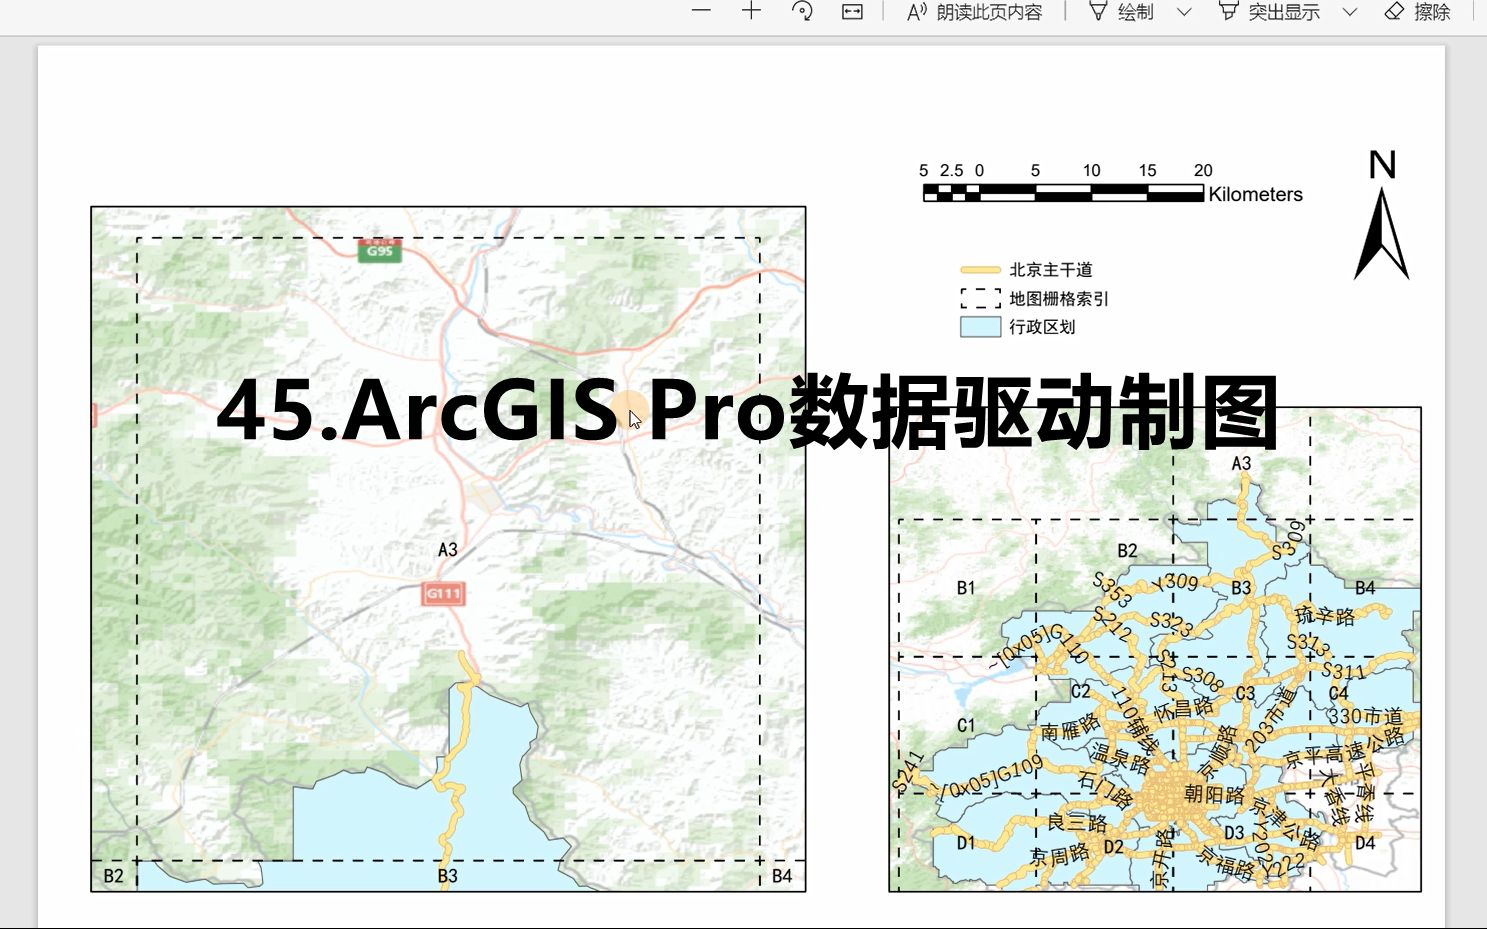
Task: Click the 北京主干道 legend label
Action: 1051,270
